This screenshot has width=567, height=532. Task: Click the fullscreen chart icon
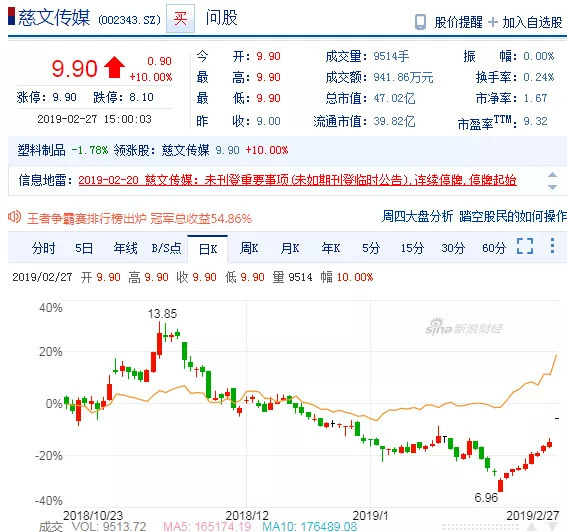pos(525,246)
